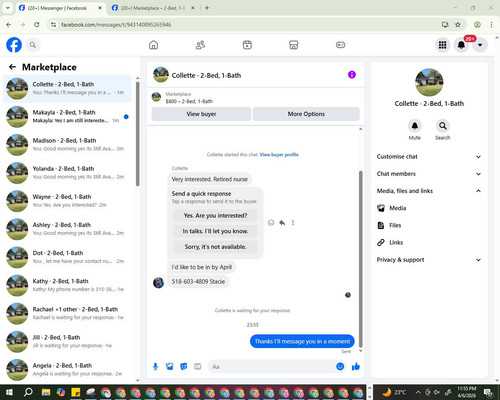Open the Facebook menu grid icon

click(442, 45)
